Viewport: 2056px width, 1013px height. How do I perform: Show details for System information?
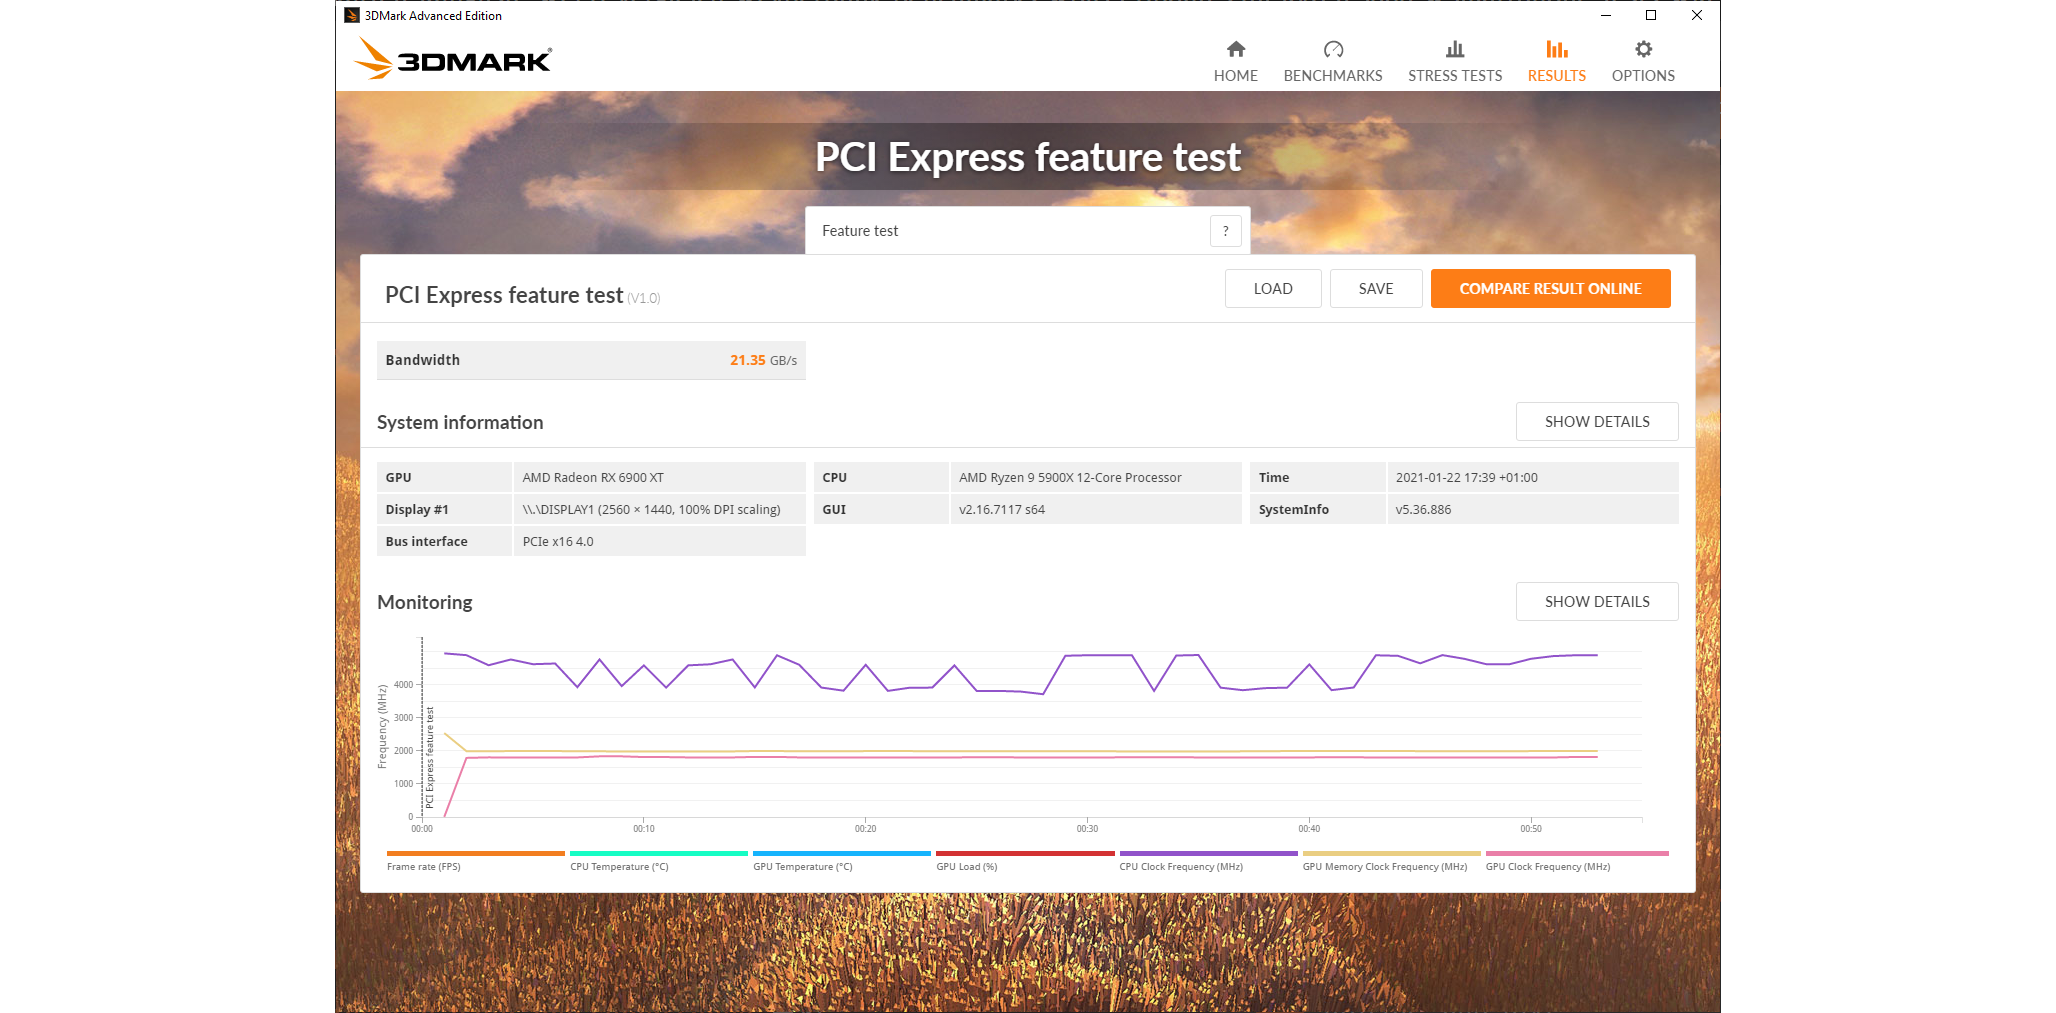click(x=1597, y=422)
